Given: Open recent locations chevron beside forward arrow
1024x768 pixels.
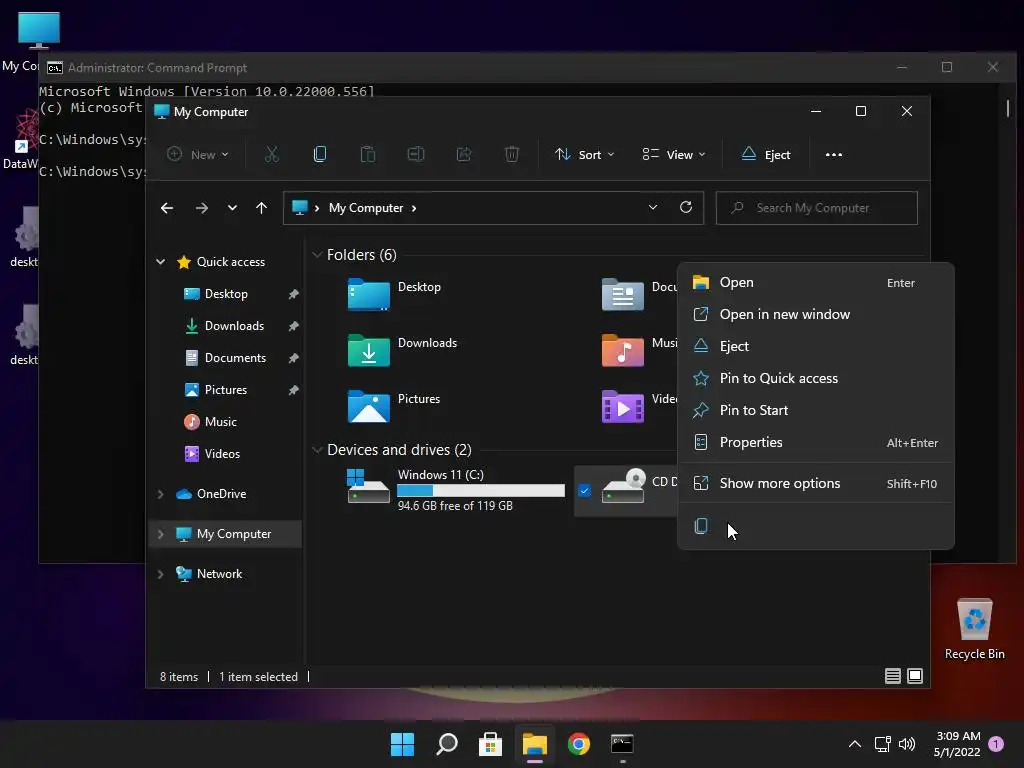Looking at the screenshot, I should 232,208.
